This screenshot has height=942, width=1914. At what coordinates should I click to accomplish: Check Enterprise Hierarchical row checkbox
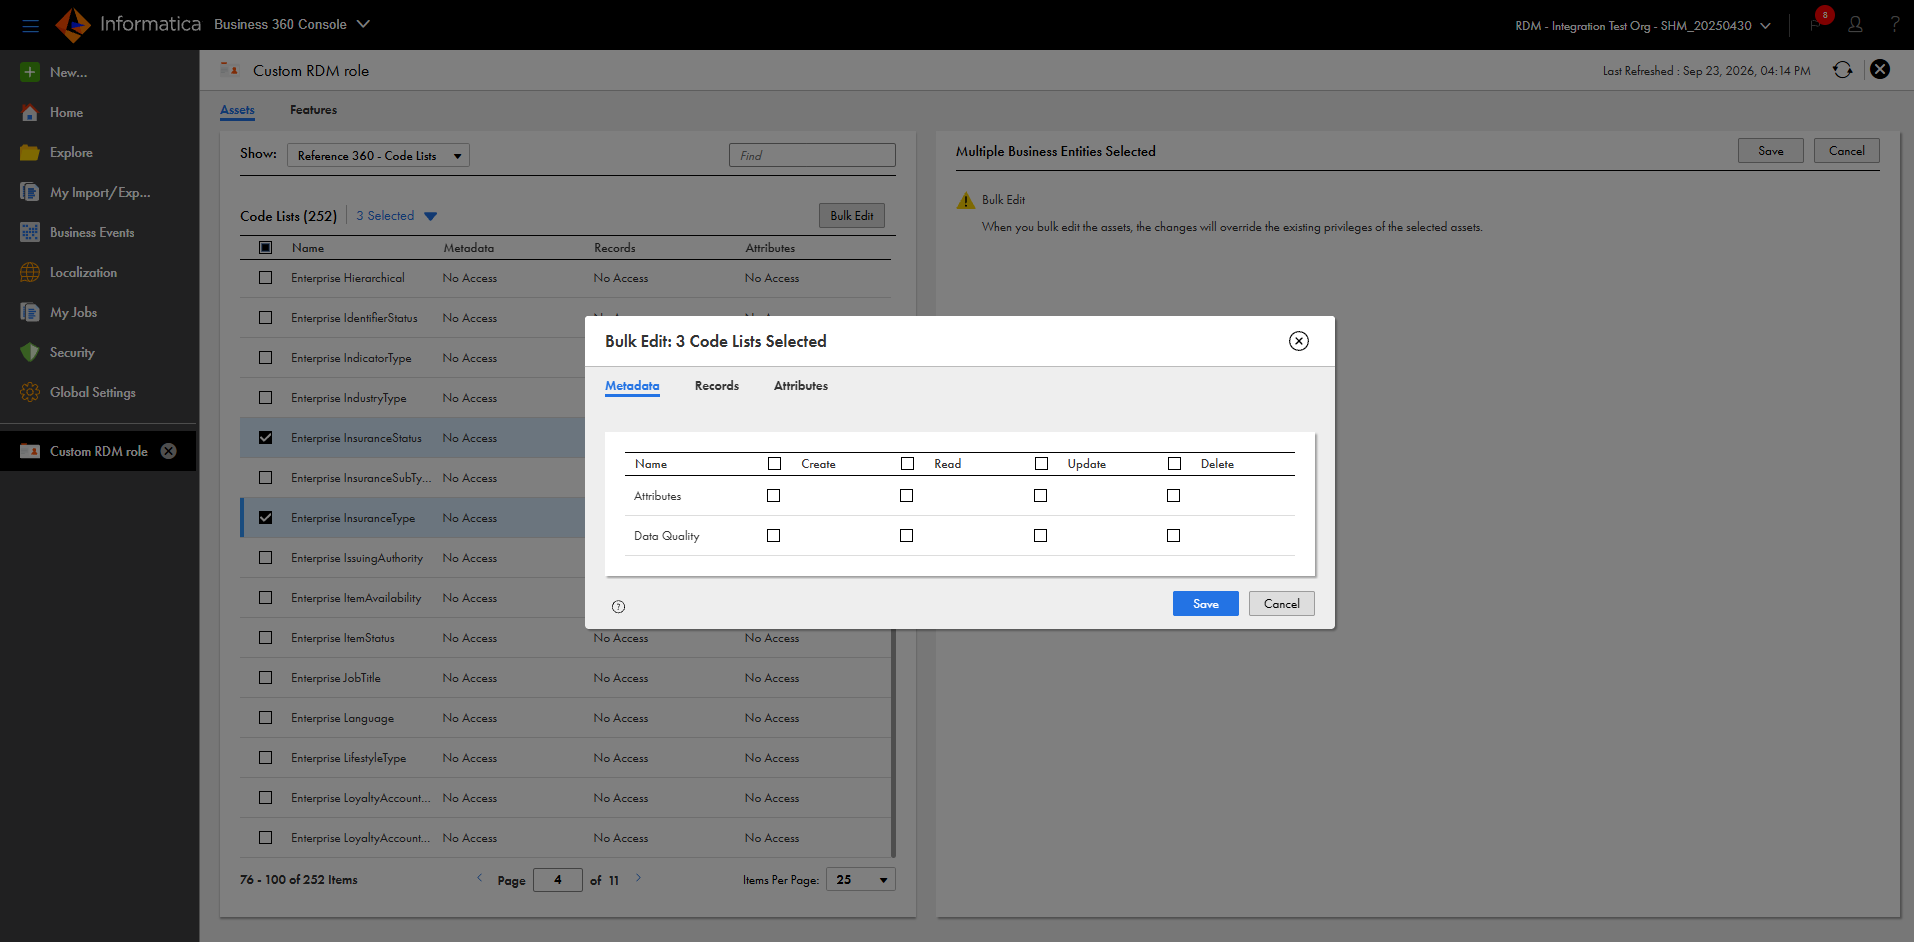[265, 278]
